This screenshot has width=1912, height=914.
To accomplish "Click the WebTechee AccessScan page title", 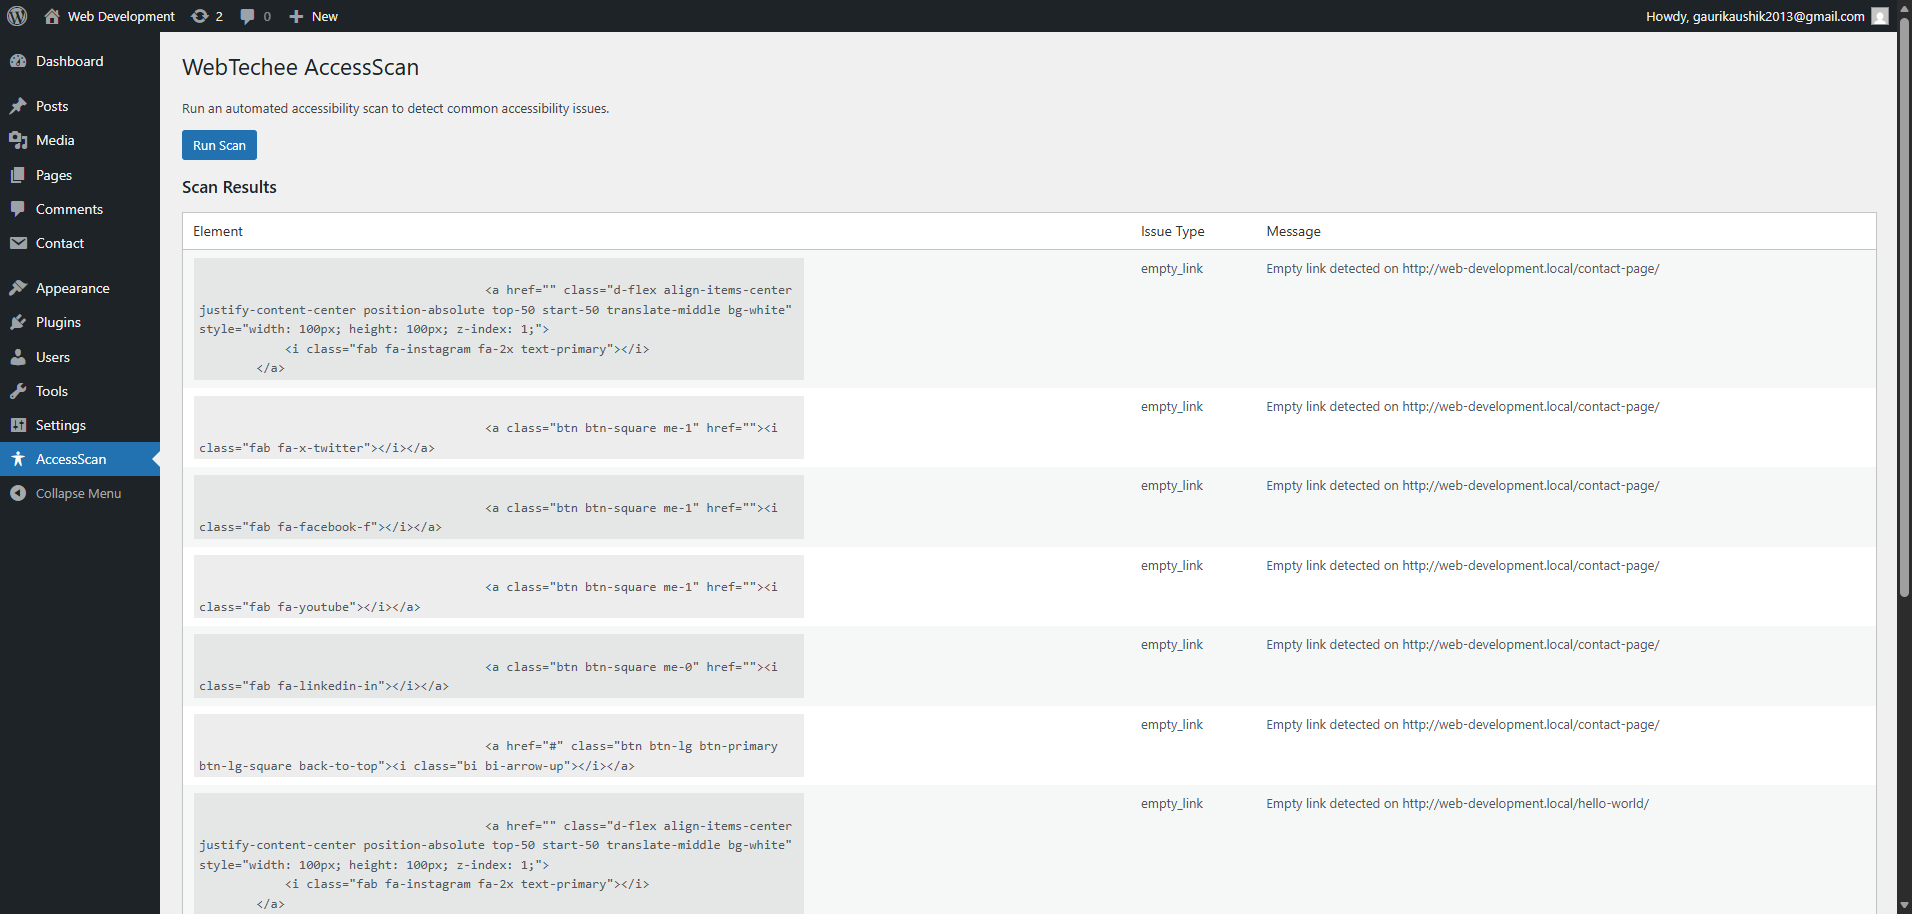I will (x=300, y=67).
